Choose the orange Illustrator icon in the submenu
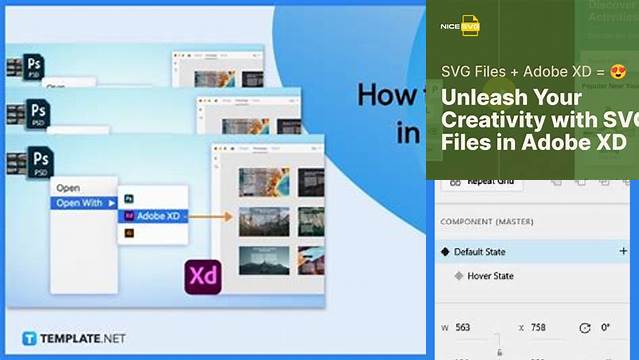The image size is (639, 360). click(x=129, y=233)
